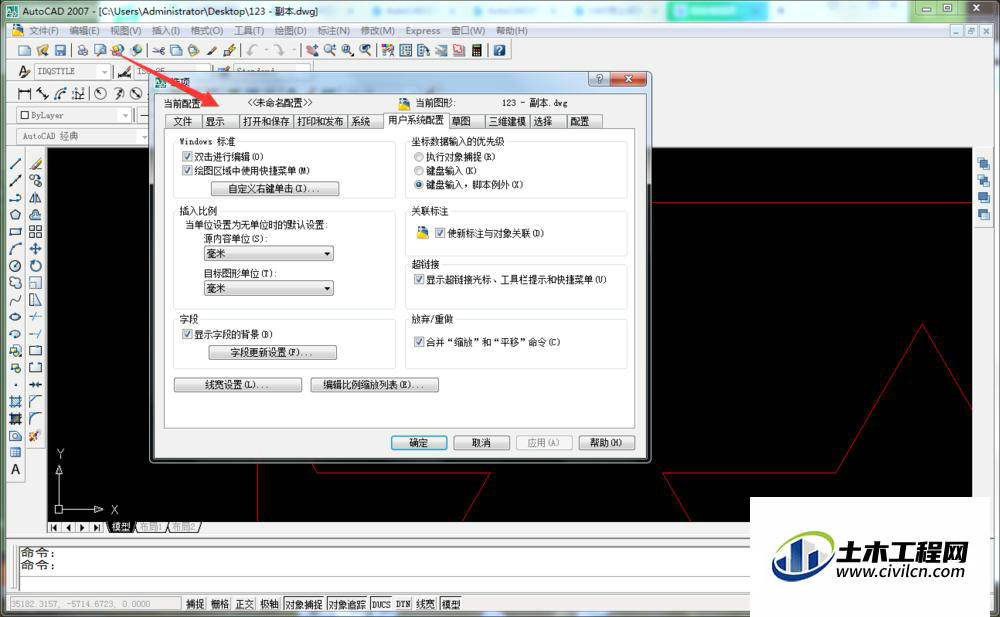1000x617 pixels.
Task: Click the New drawing icon
Action: (25, 50)
